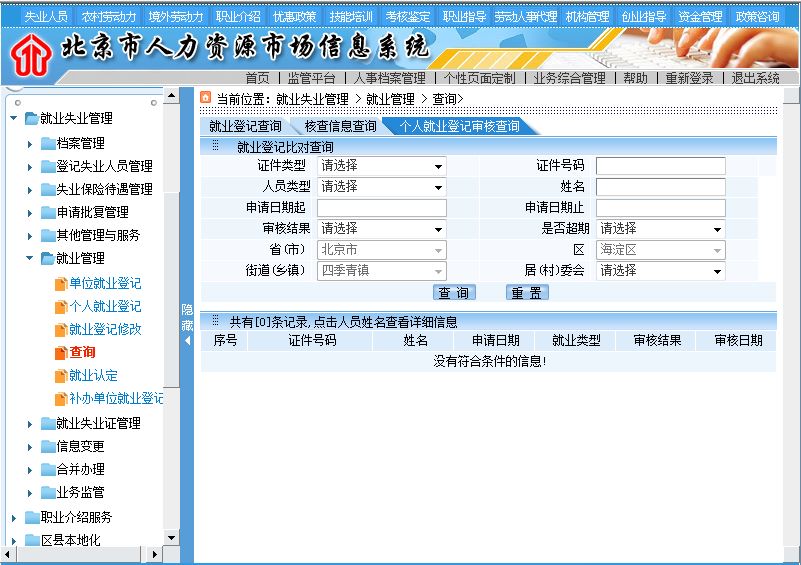Click the 个人就业登记 page icon
The width and height of the screenshot is (801, 565).
[61, 307]
